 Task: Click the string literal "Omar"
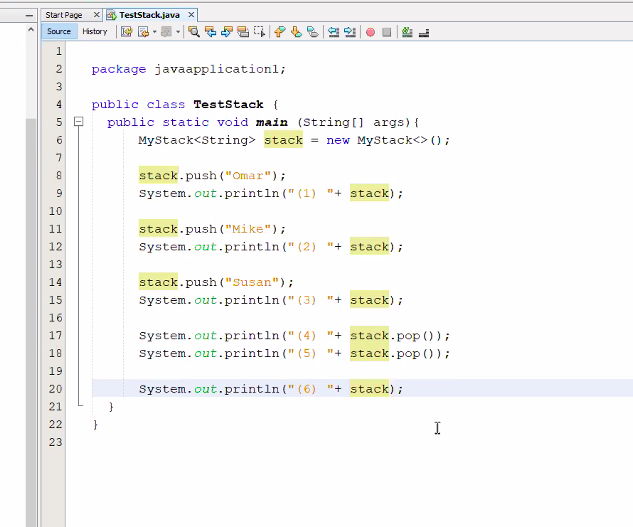click(248, 175)
